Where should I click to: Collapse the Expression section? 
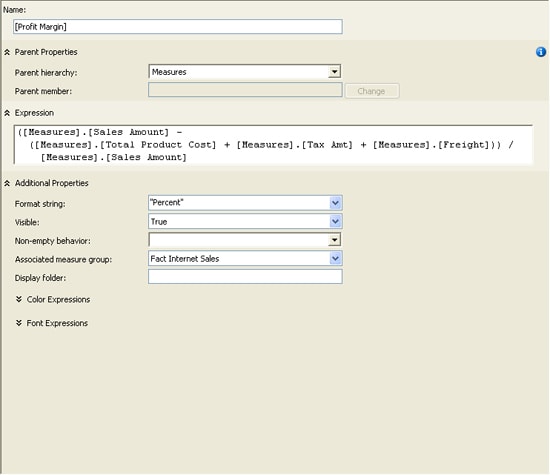7,113
